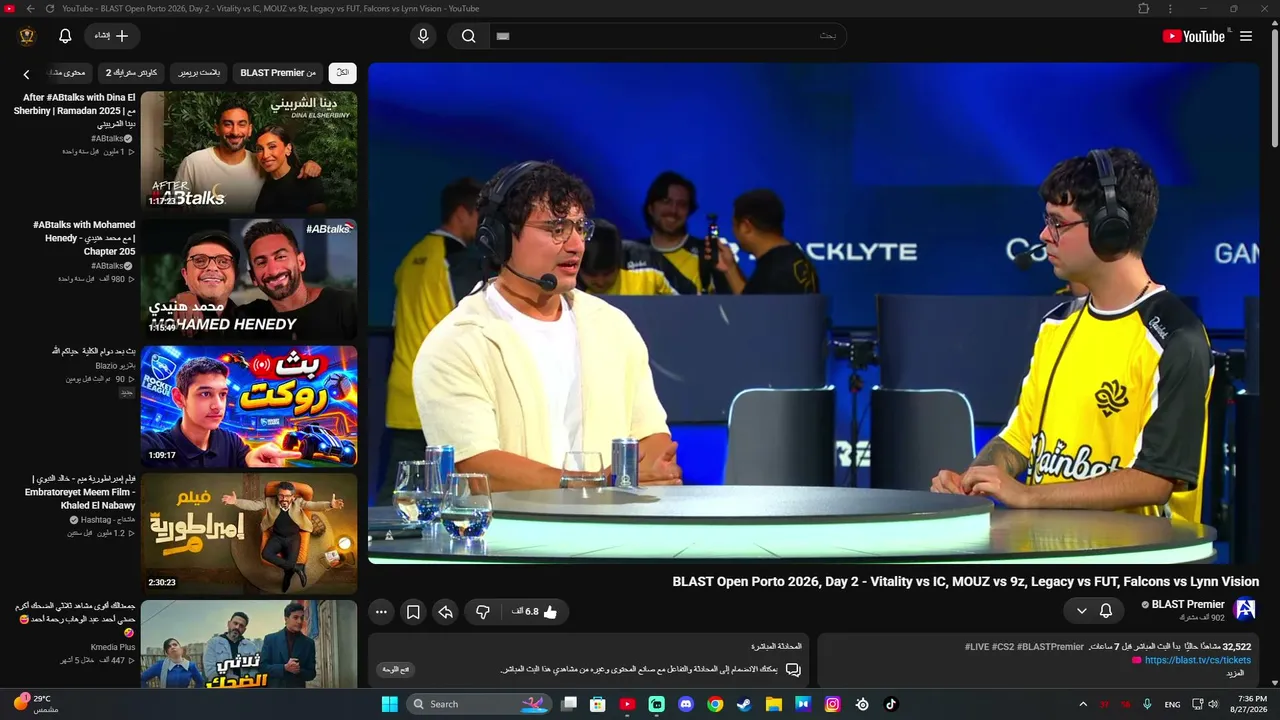Image resolution: width=1280 pixels, height=720 pixels.
Task: Click the page vertical scrollbar
Action: [1274, 90]
